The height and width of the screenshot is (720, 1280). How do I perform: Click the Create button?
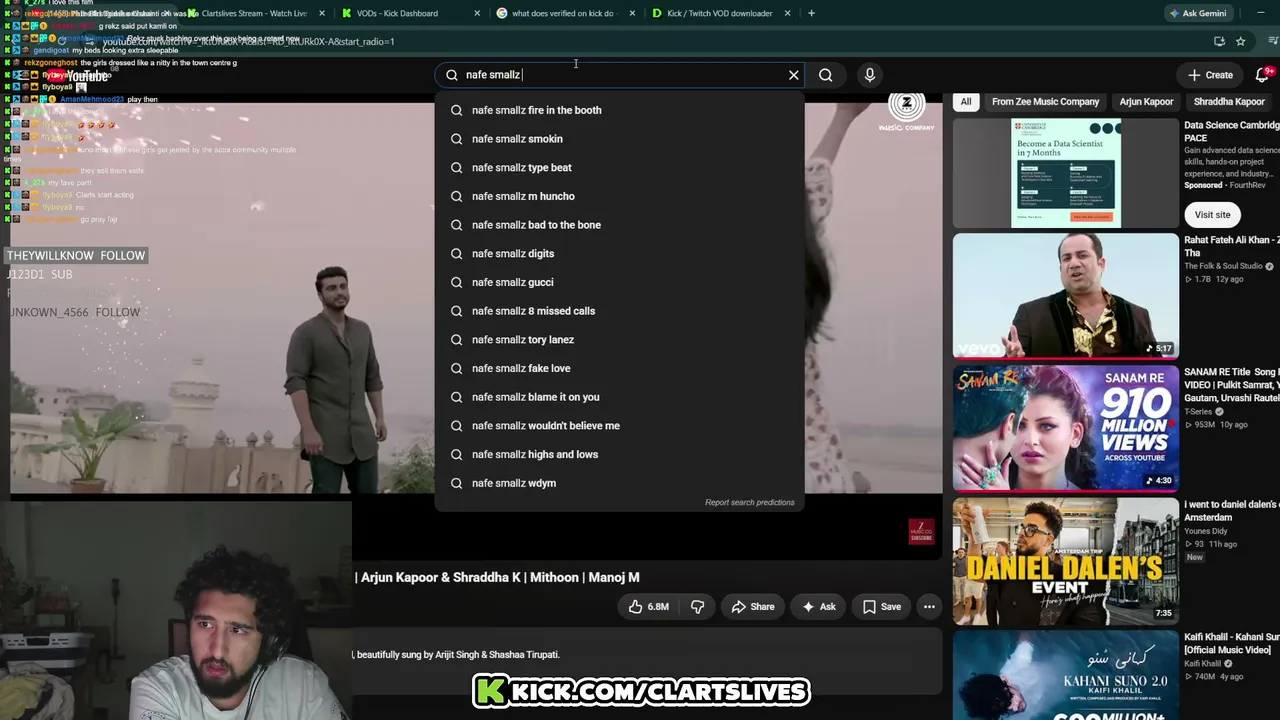click(x=1210, y=75)
